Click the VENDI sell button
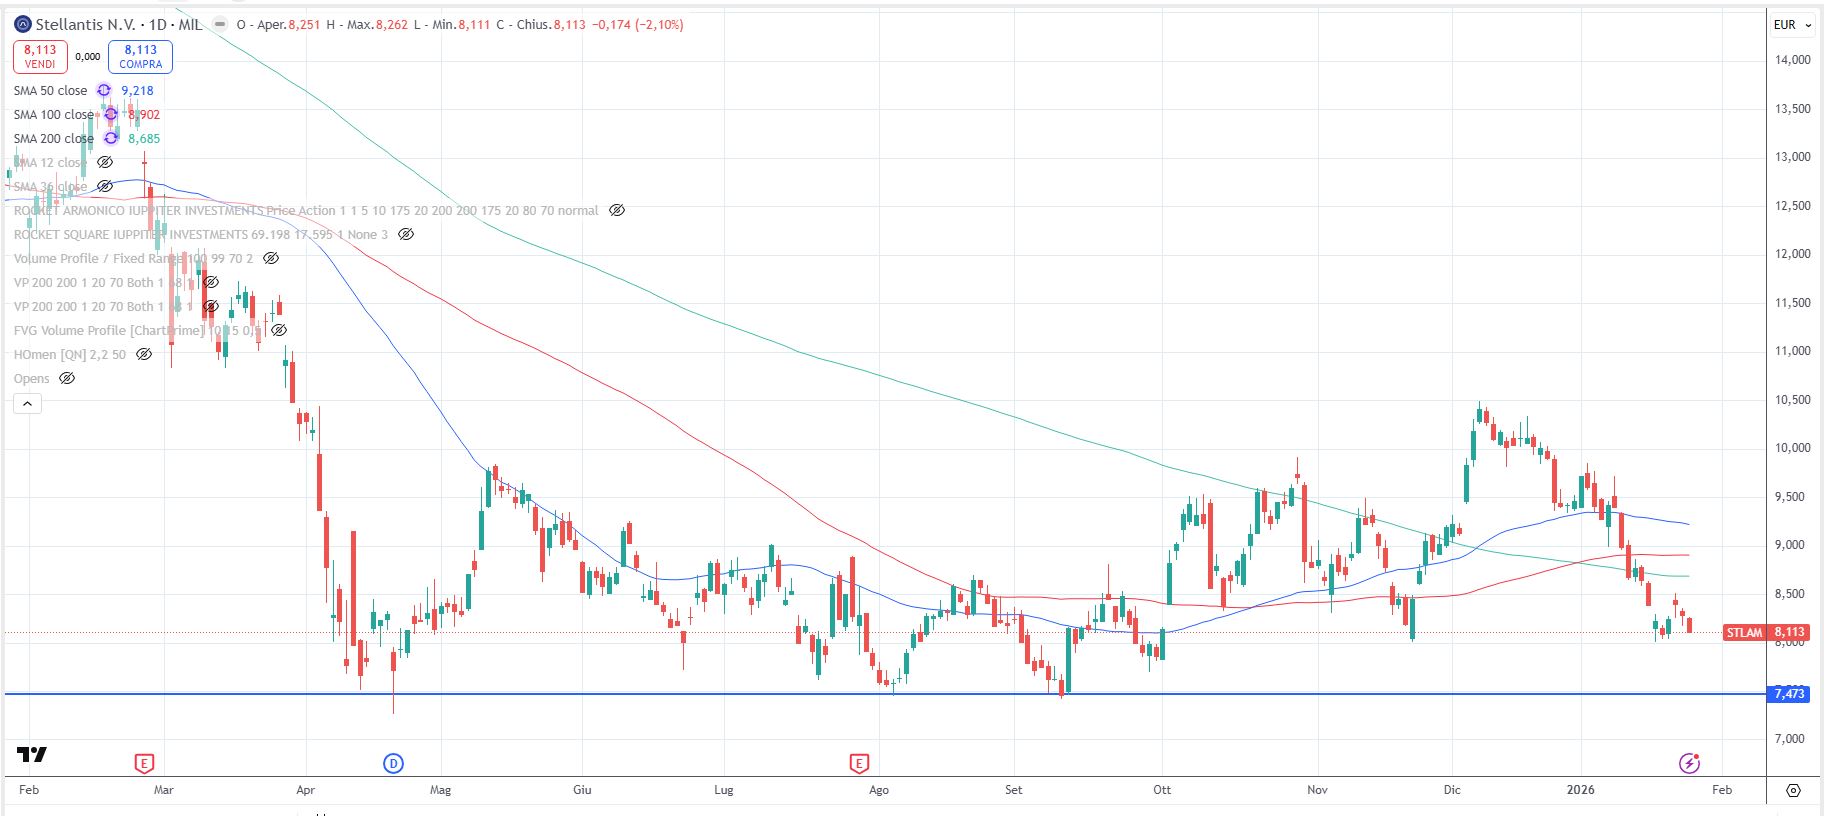The image size is (1824, 816). click(40, 57)
